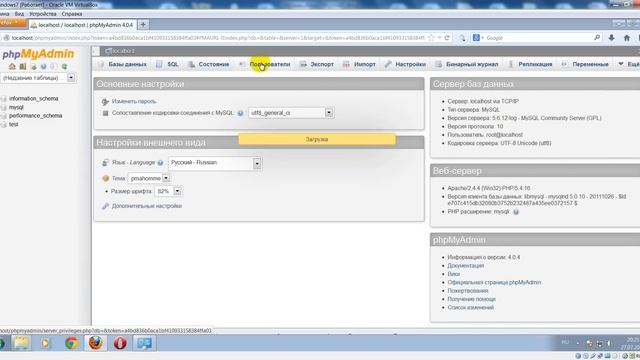The image size is (640, 360).
Task: Click the bookmark star in address bar
Action: [431, 38]
